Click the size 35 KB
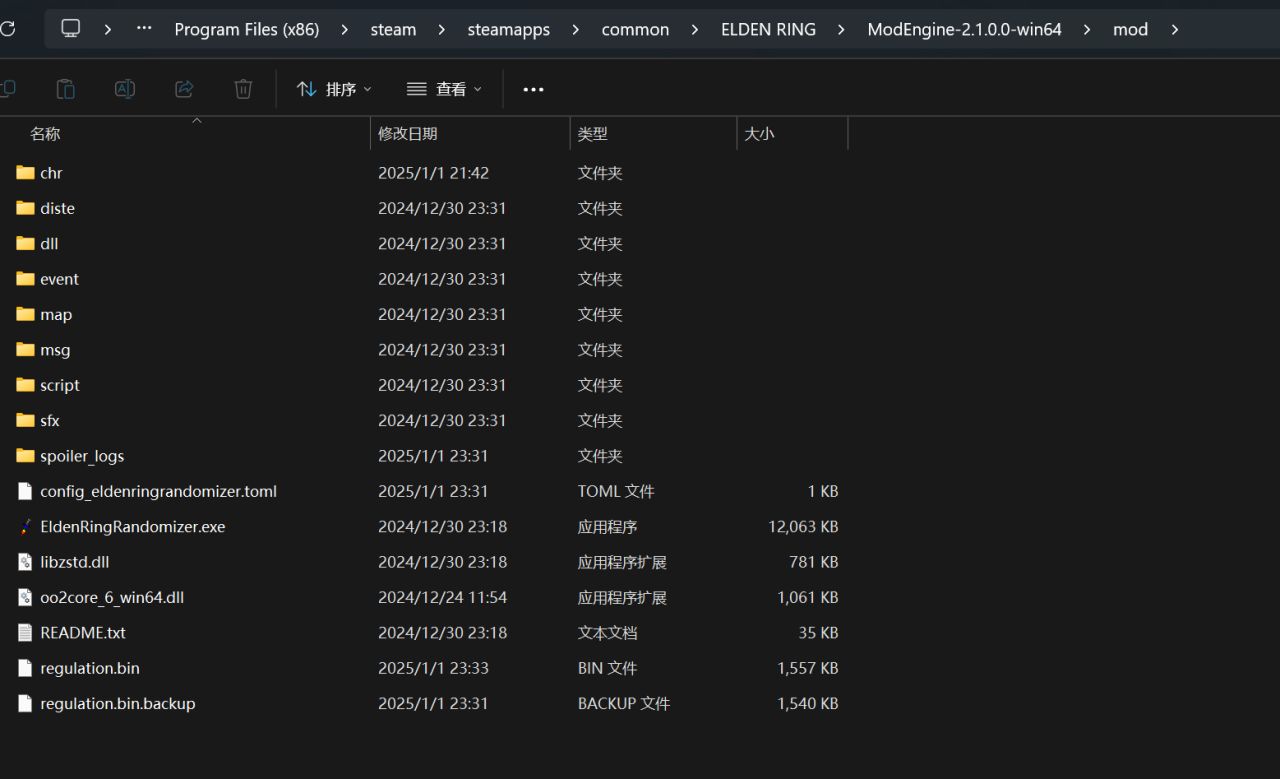The height and width of the screenshot is (779, 1280). (x=818, y=633)
